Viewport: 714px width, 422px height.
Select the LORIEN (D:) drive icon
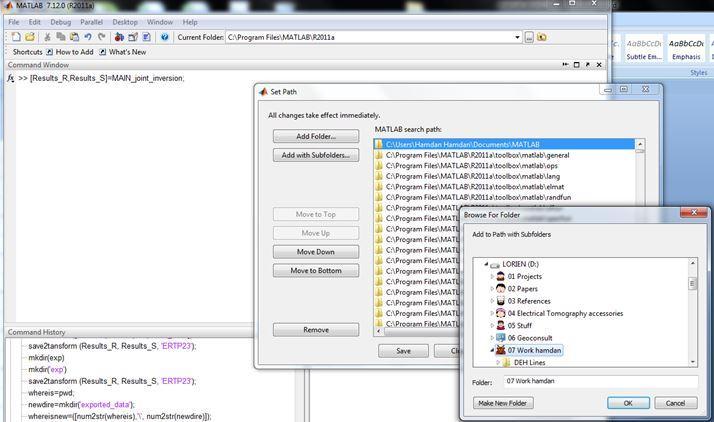click(x=495, y=264)
